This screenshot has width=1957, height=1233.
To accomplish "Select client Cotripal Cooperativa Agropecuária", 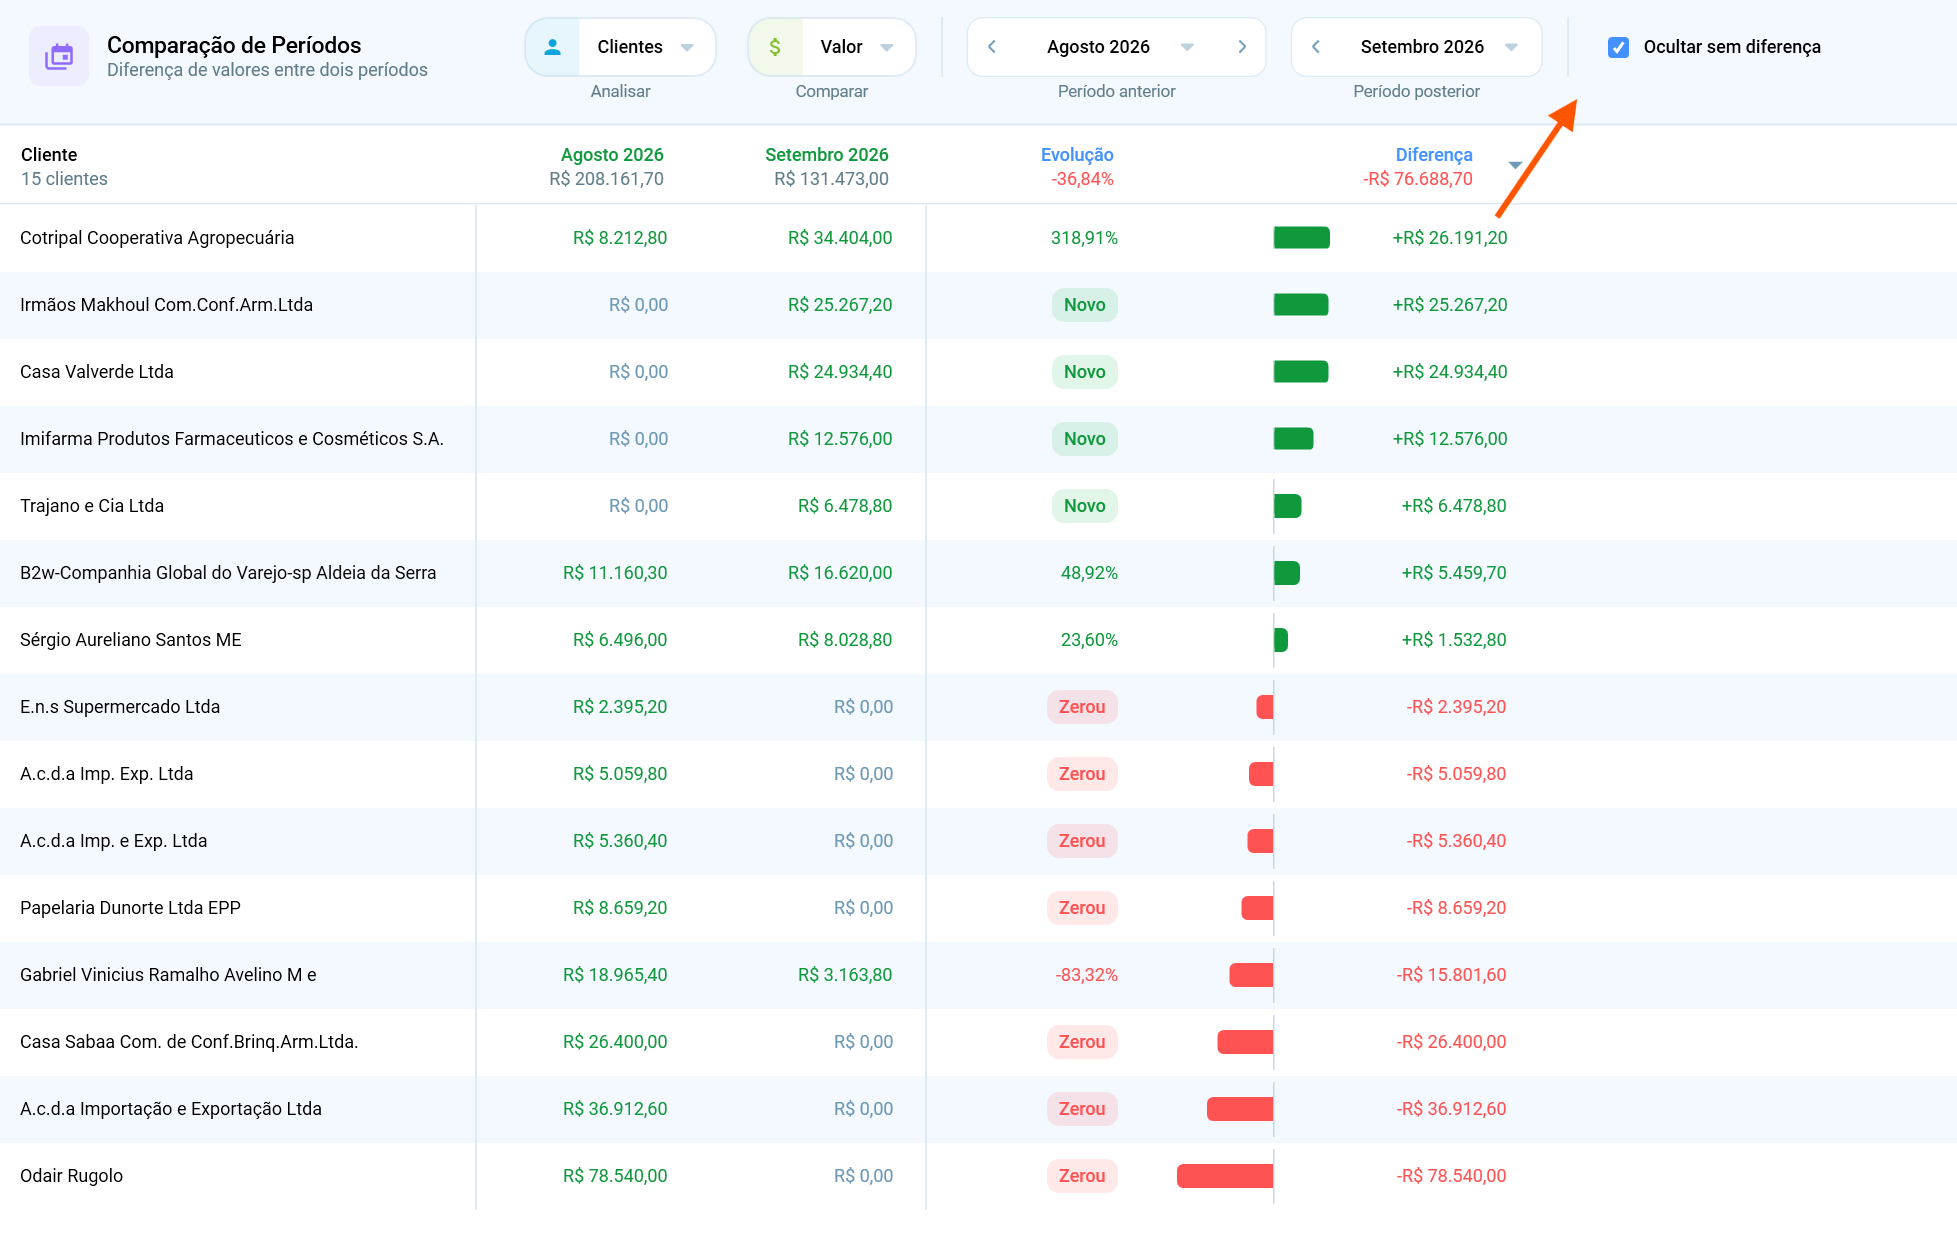I will pos(157,238).
